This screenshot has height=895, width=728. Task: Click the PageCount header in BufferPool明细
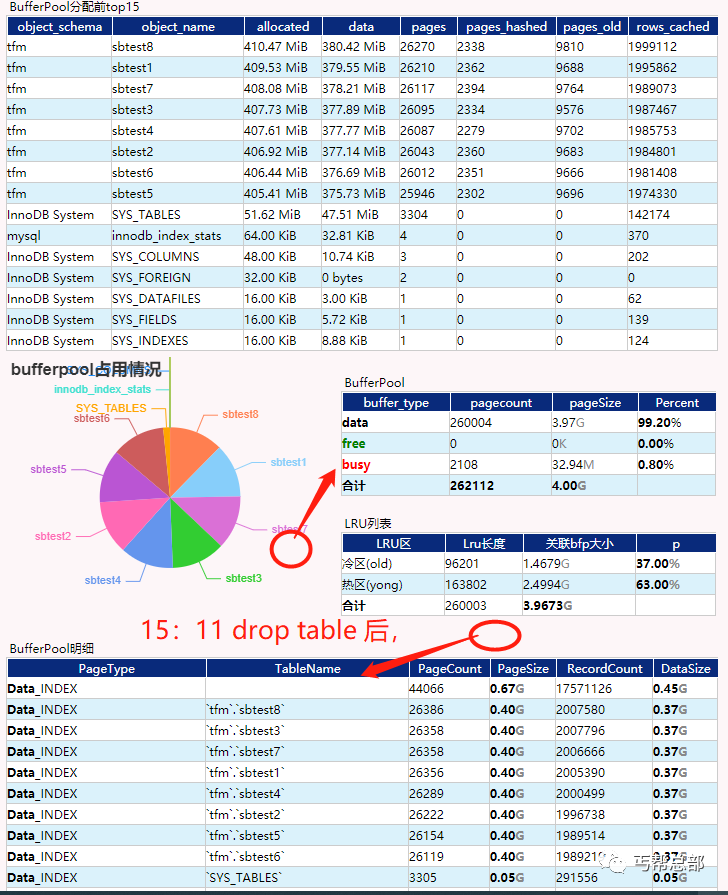[x=449, y=668]
